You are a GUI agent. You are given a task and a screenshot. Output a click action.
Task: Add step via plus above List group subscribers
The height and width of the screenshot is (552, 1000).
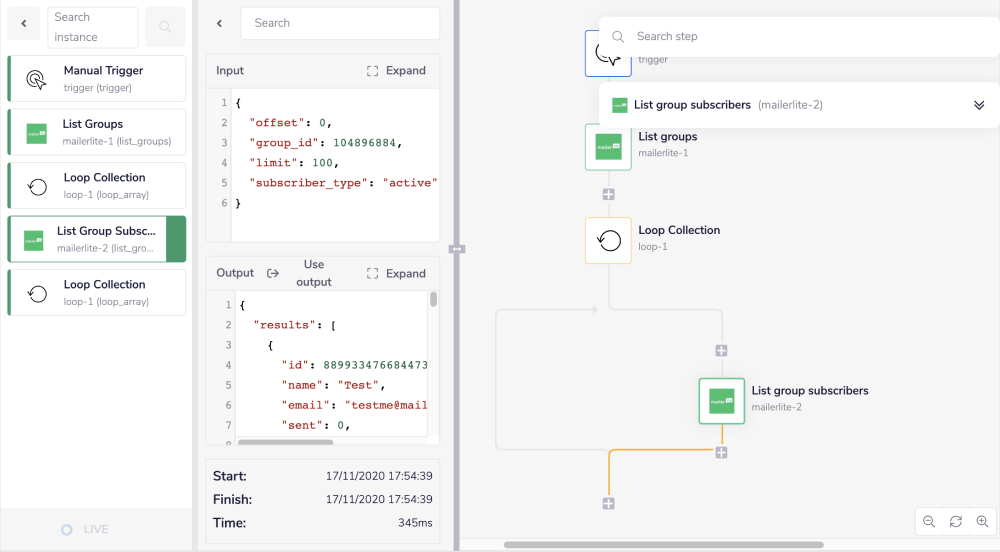(x=721, y=350)
